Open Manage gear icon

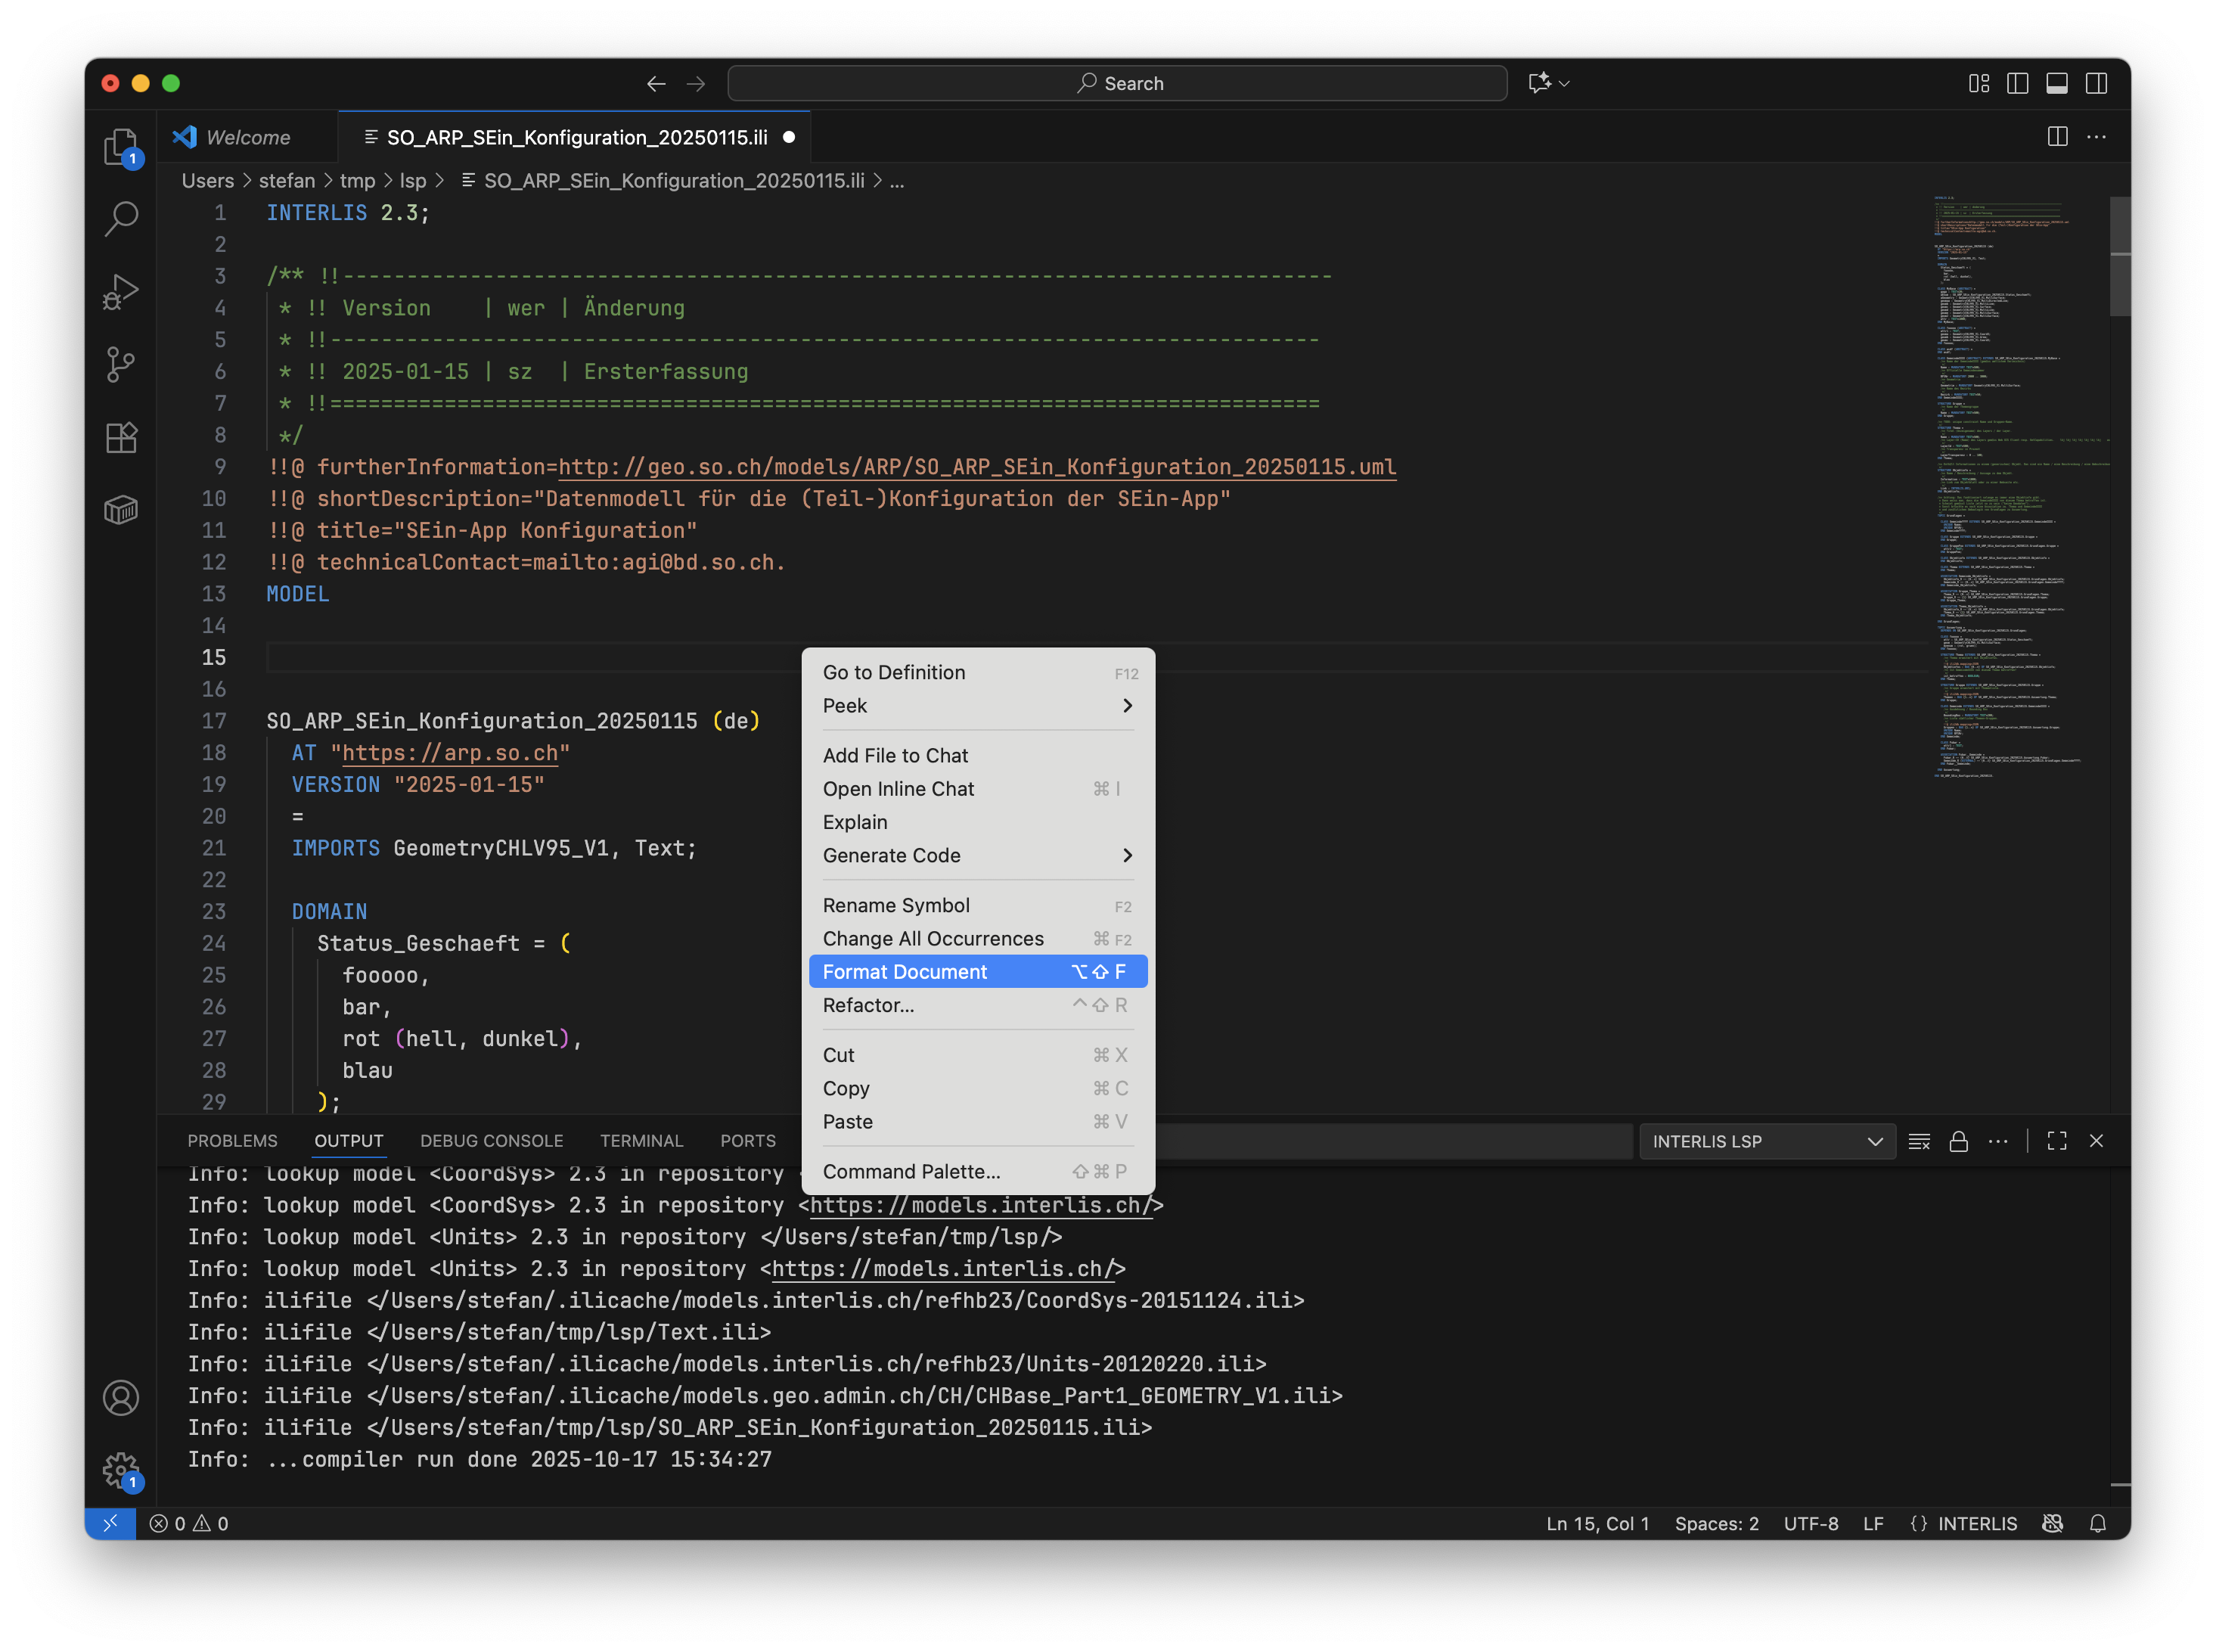pyautogui.click(x=121, y=1469)
